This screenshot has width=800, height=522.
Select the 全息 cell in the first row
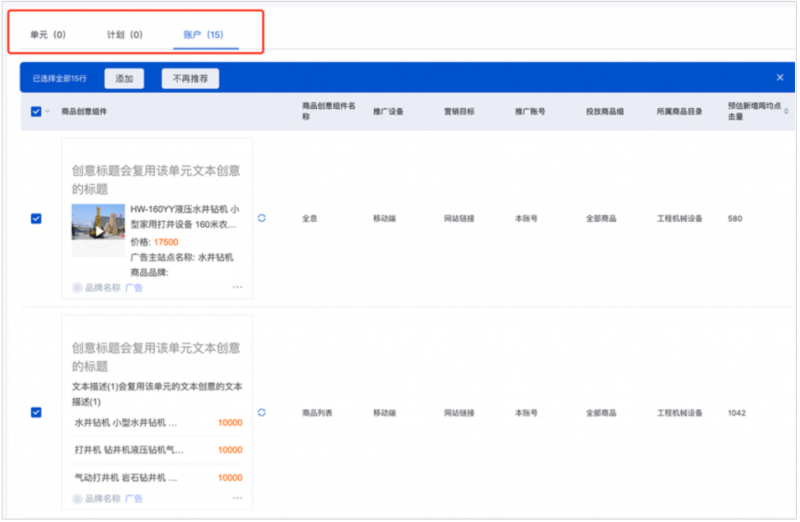tap(310, 218)
